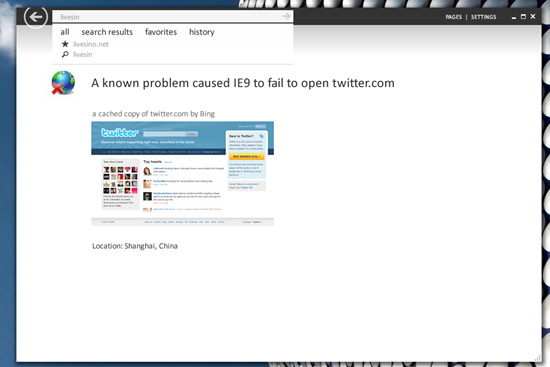Focus the address bar containing livesin

(x=173, y=16)
